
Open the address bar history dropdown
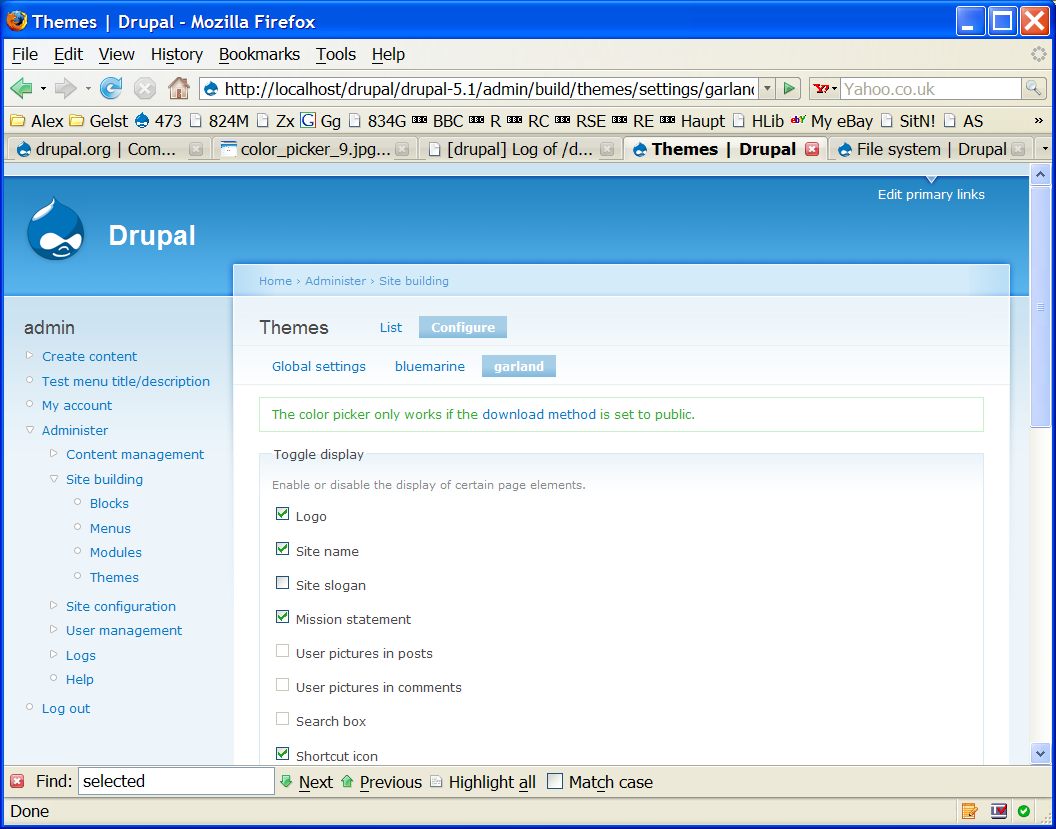coord(766,88)
